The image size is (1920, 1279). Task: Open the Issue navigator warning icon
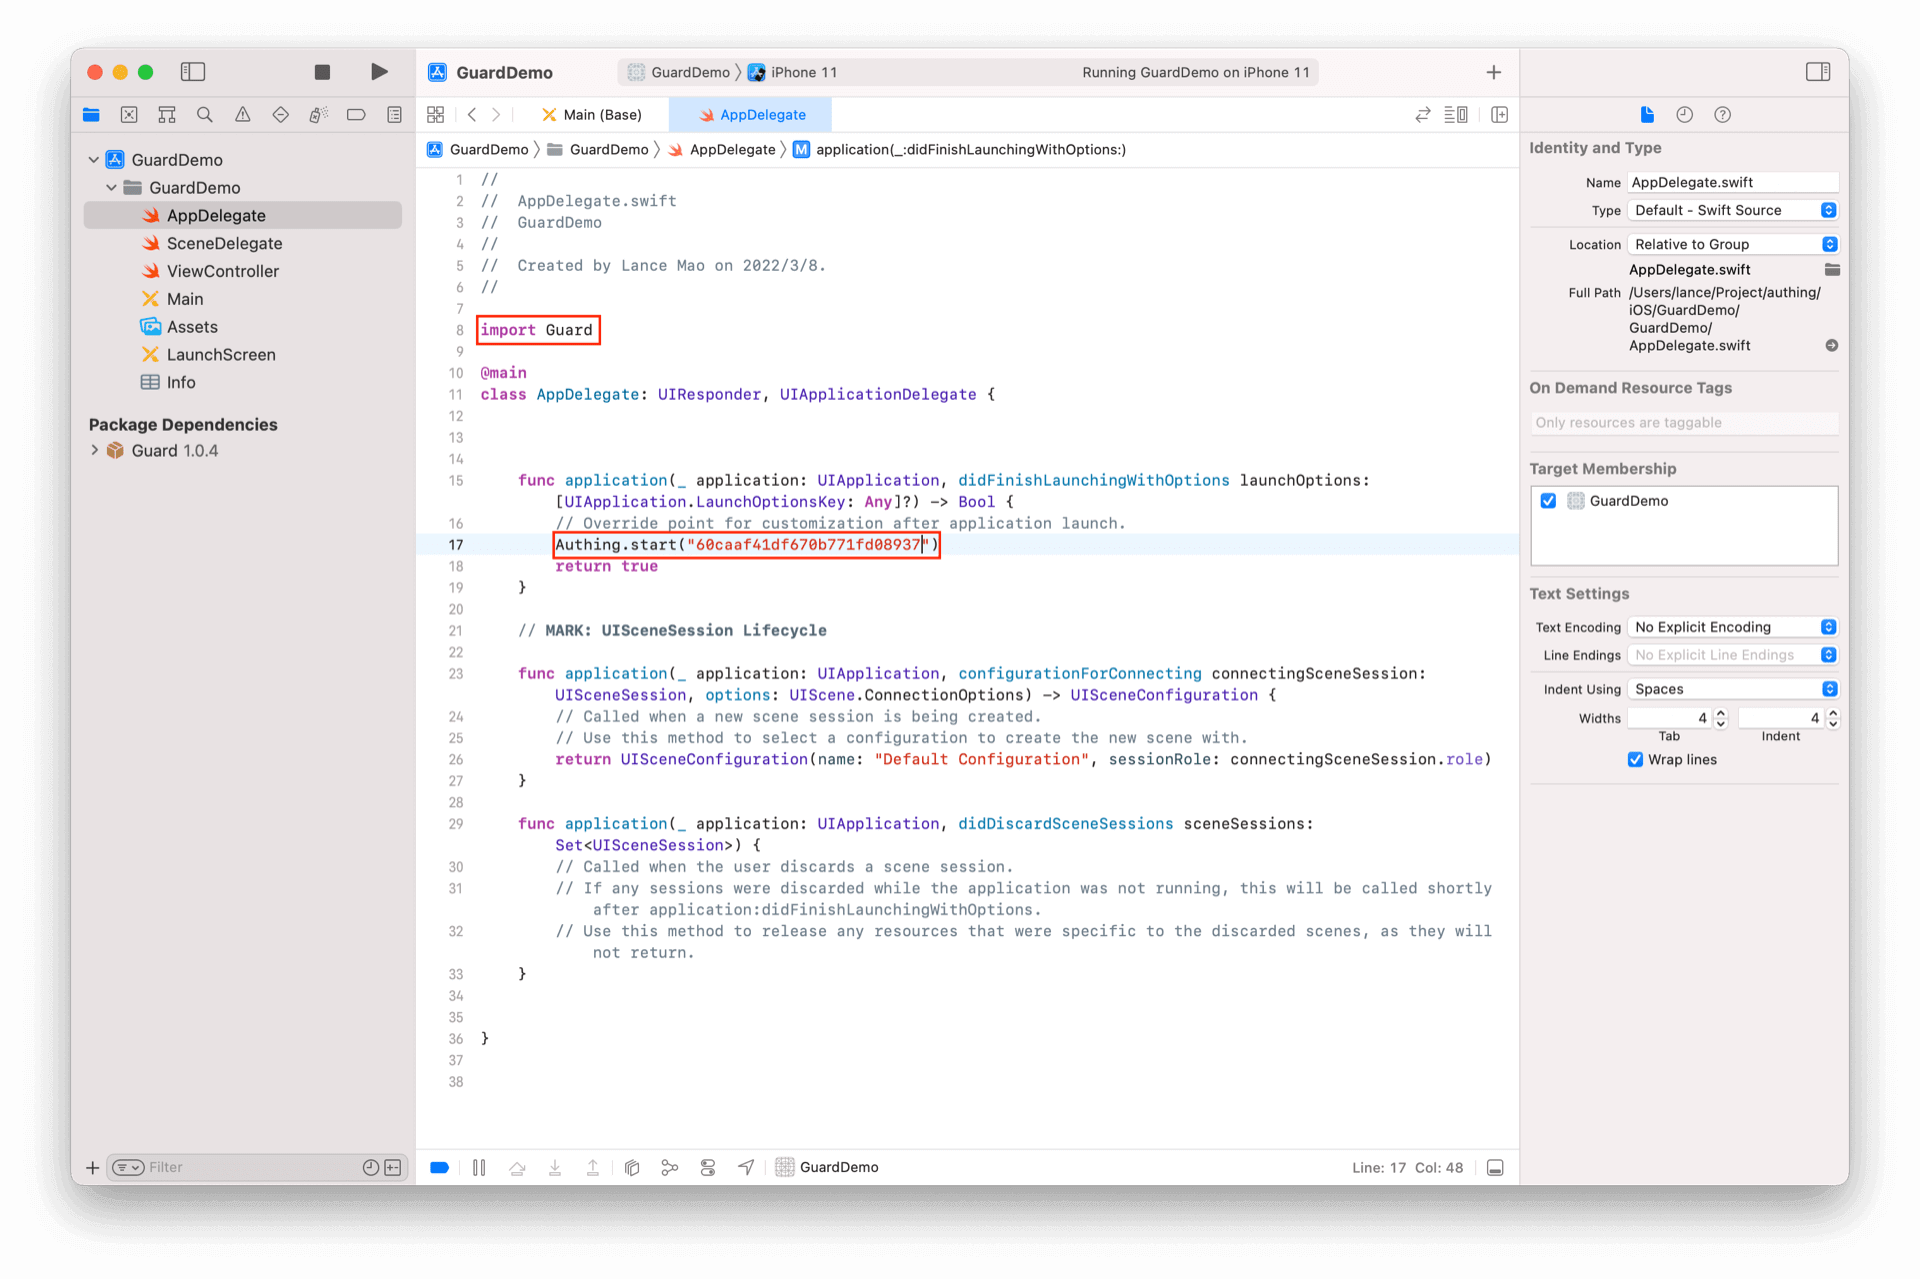(243, 115)
